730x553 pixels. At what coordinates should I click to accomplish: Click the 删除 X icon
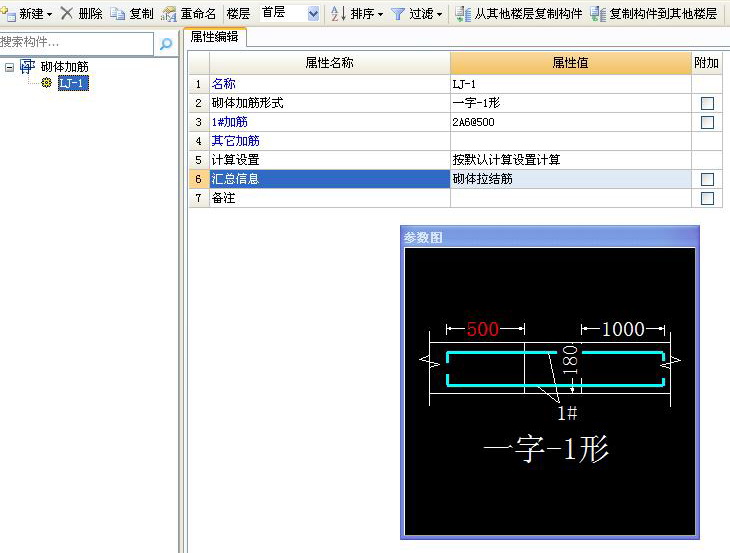67,13
